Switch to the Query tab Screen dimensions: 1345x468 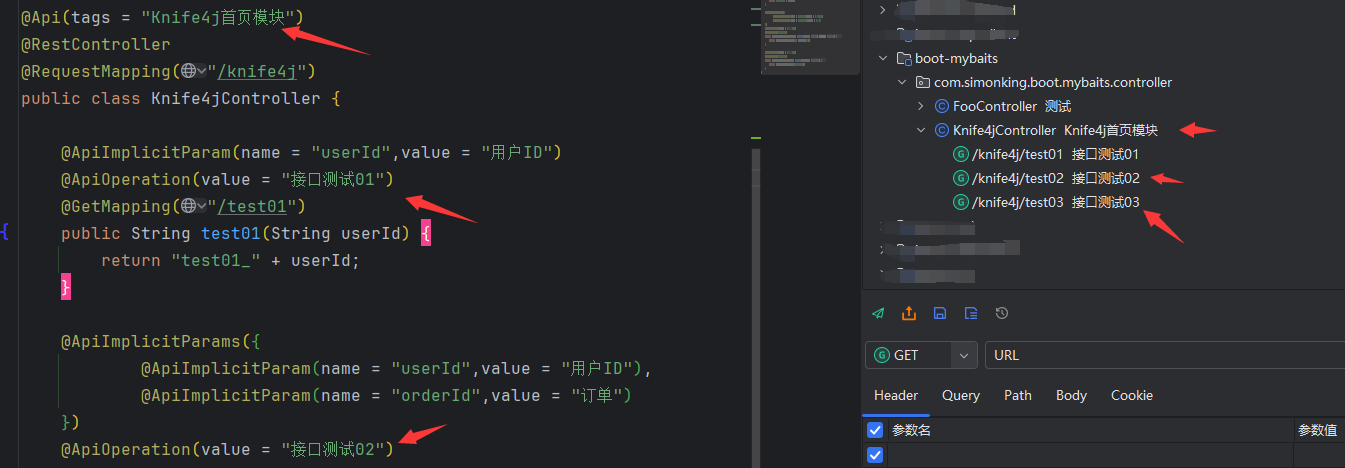[961, 395]
